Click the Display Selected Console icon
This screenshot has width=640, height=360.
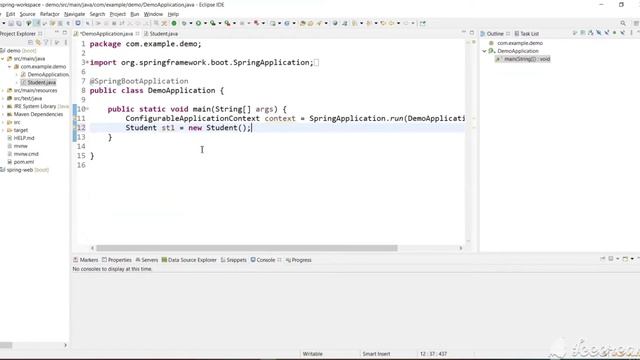[x=611, y=259]
